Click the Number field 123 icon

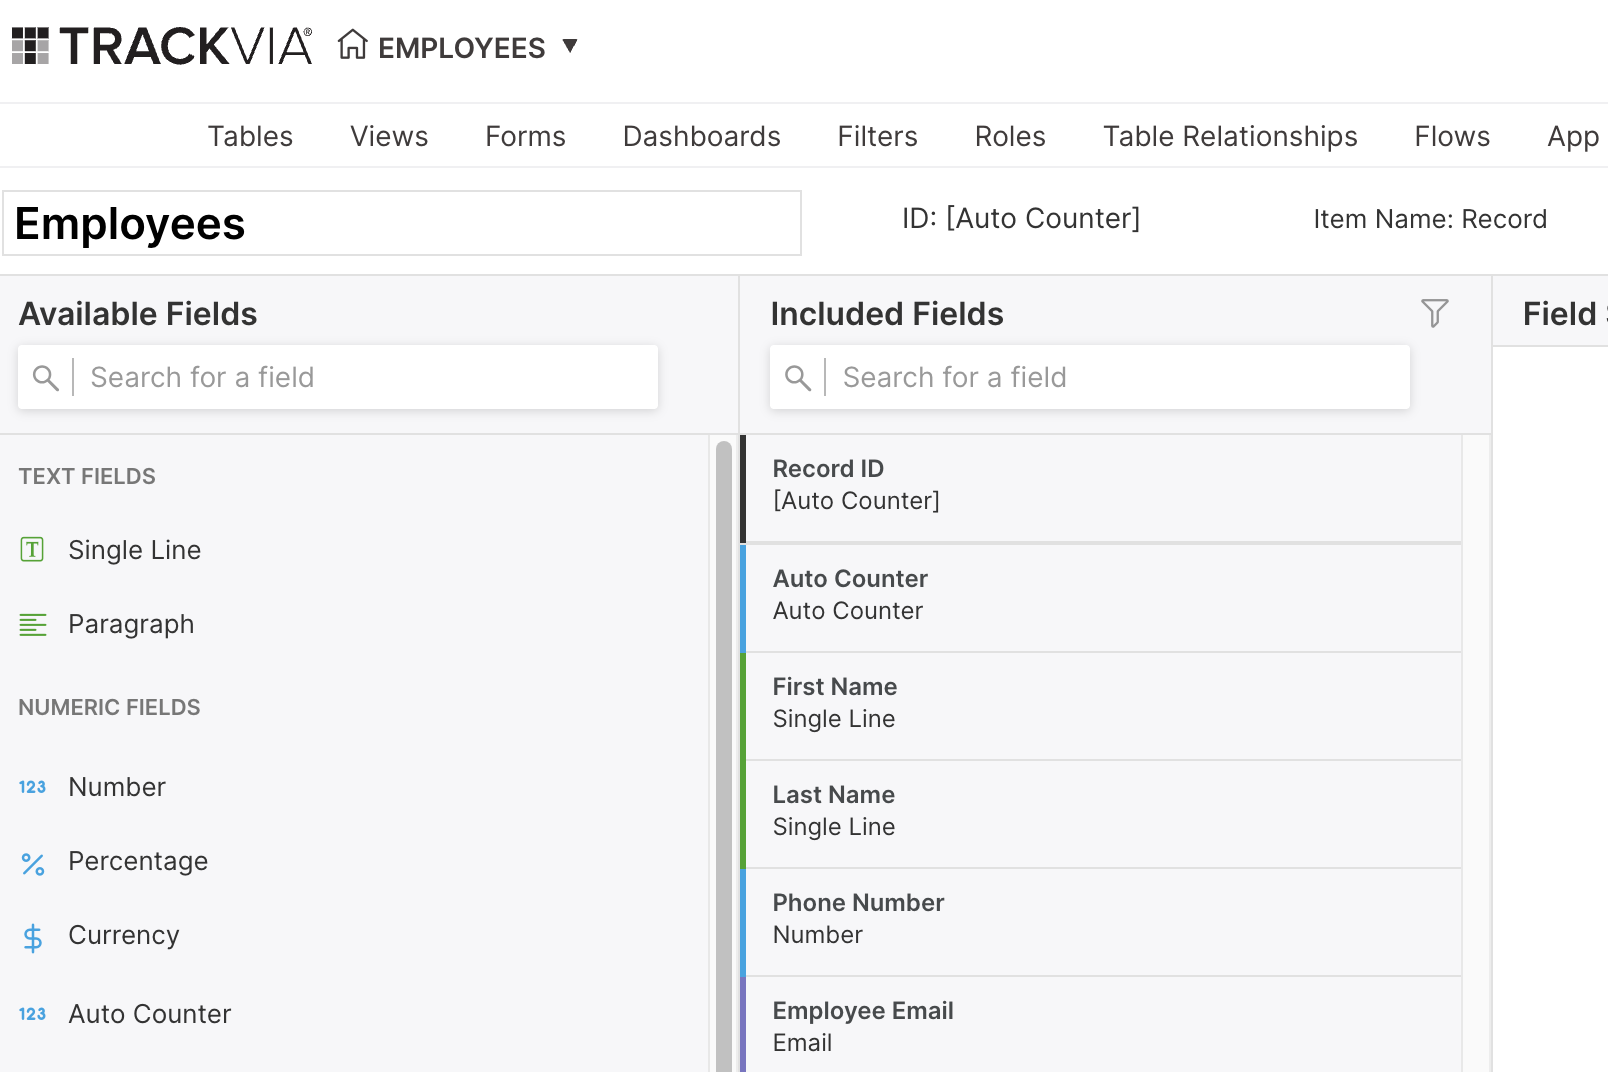pos(32,787)
